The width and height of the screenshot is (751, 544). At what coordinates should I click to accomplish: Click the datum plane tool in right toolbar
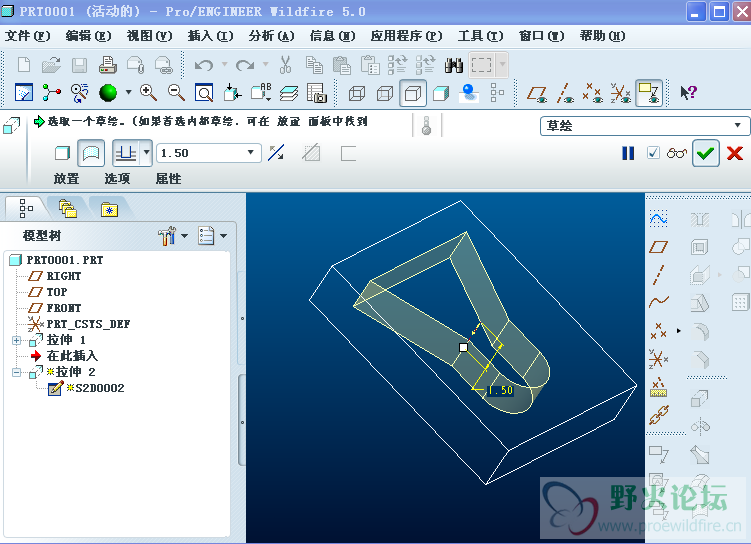tap(659, 247)
